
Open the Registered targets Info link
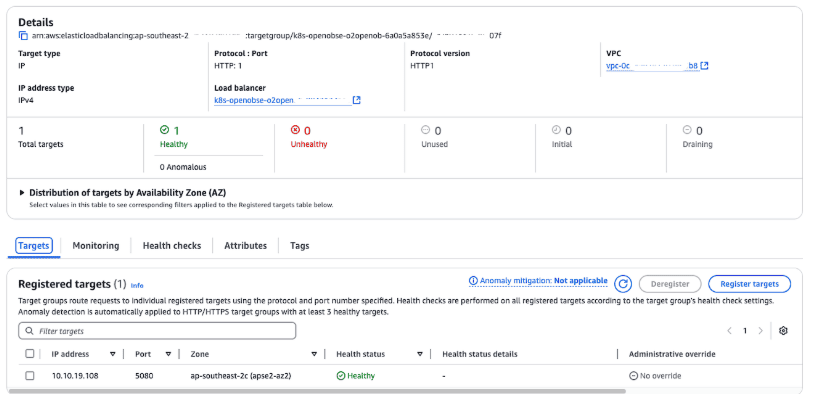point(137,285)
